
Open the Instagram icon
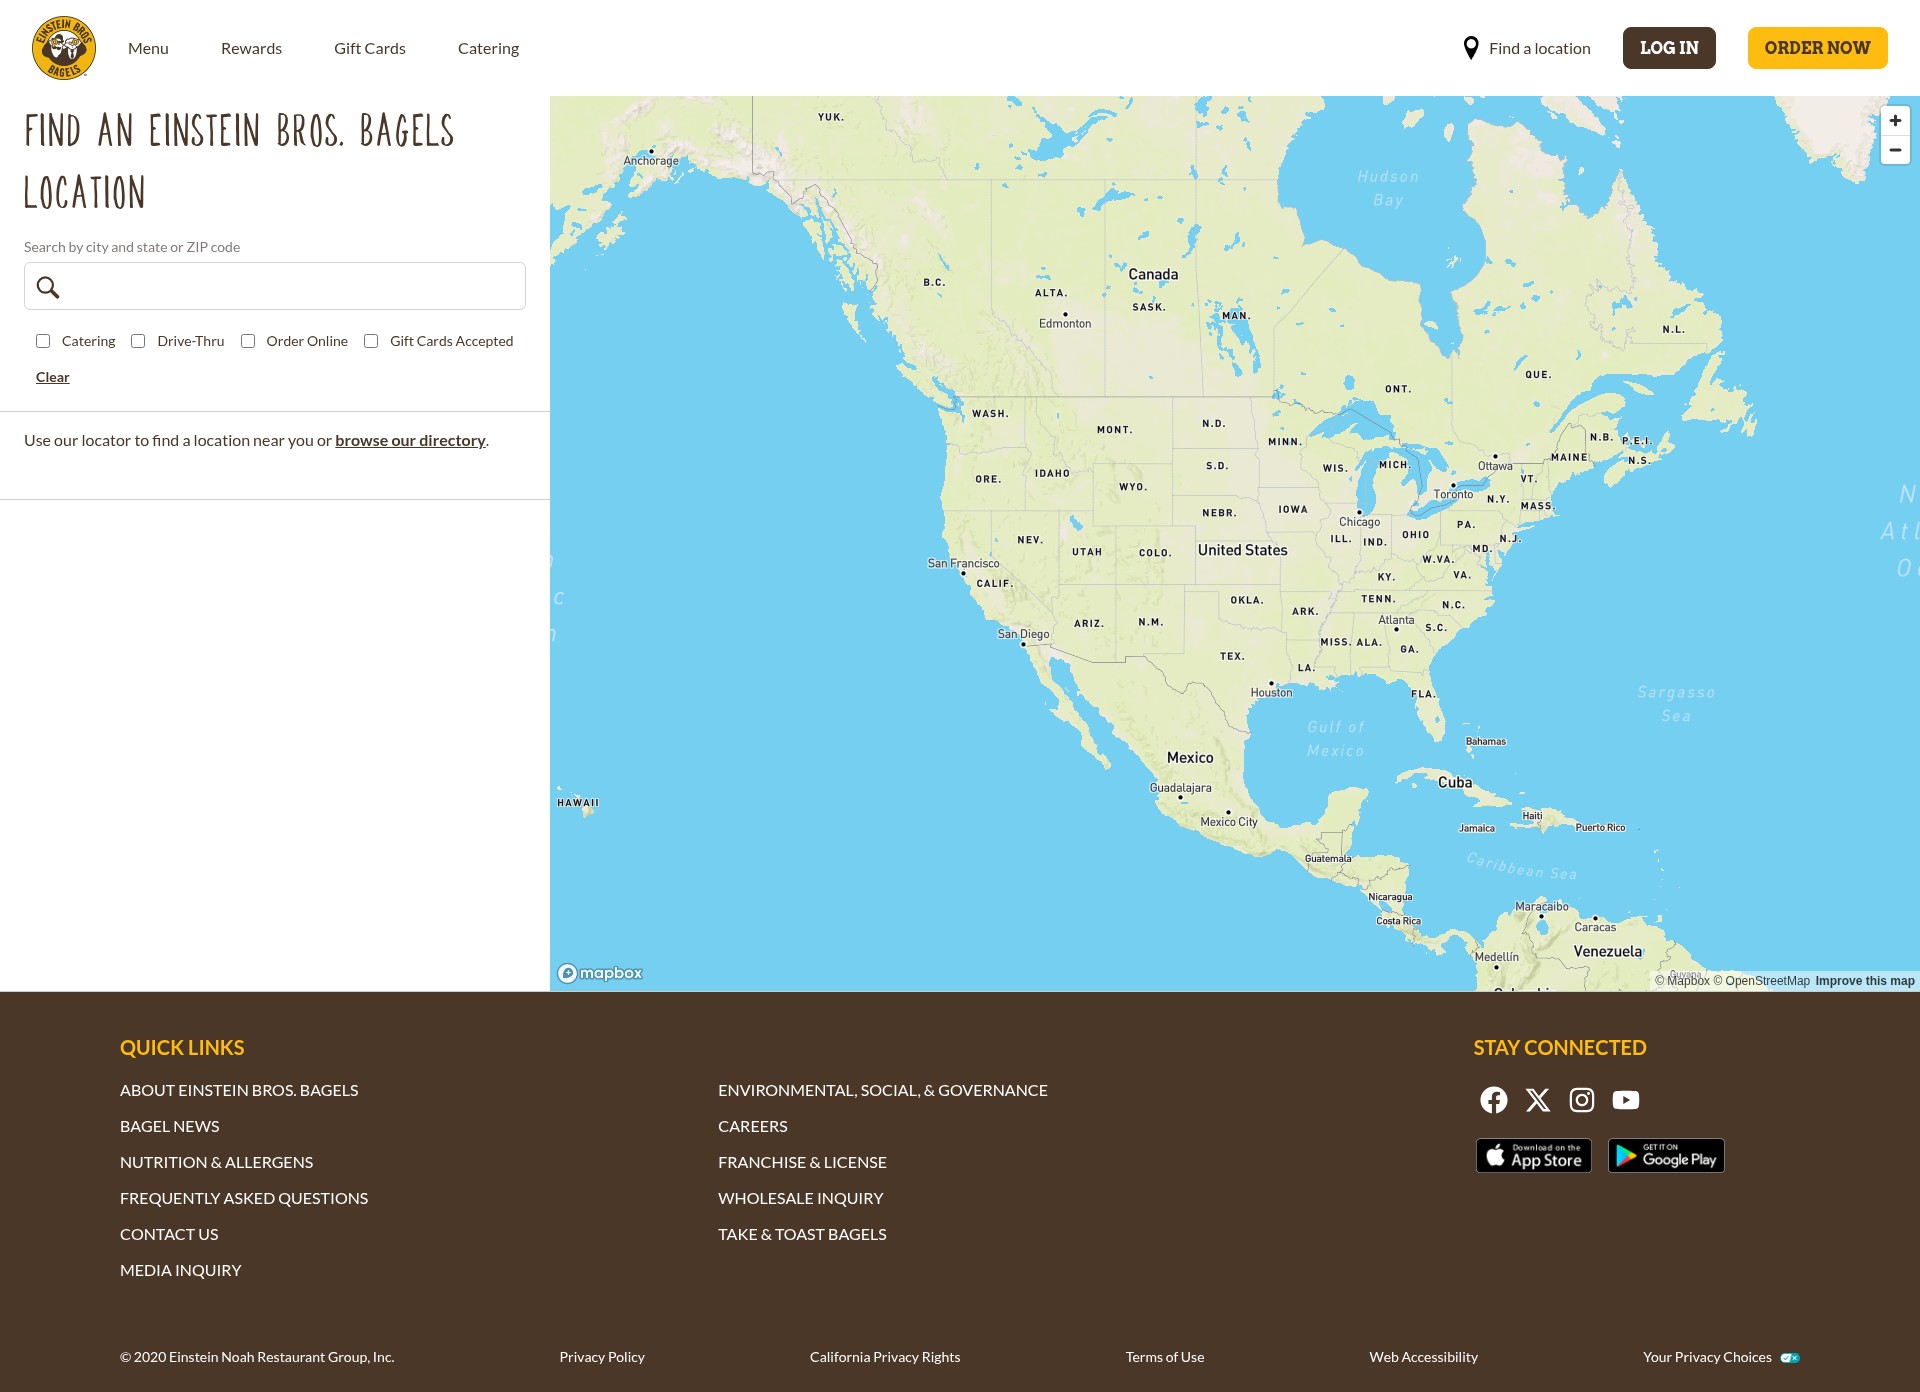tap(1582, 1100)
